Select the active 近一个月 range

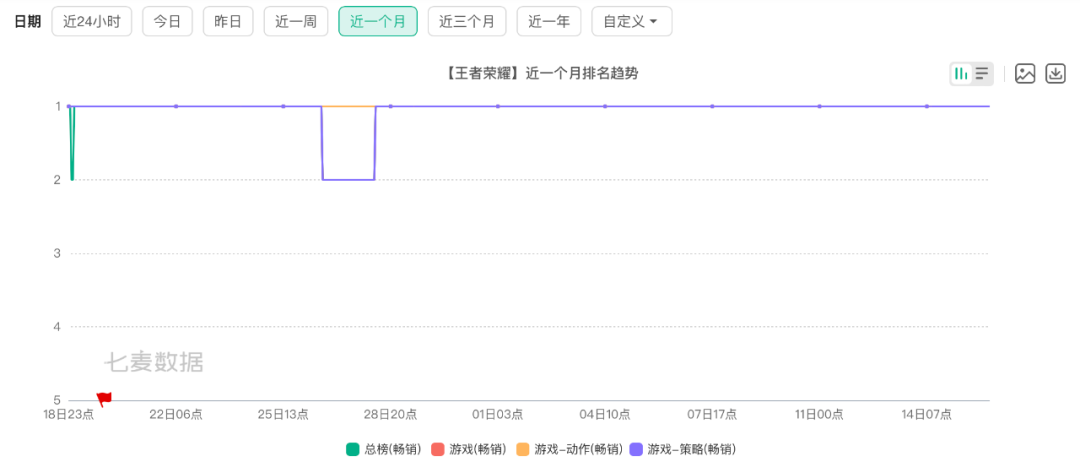[x=378, y=21]
